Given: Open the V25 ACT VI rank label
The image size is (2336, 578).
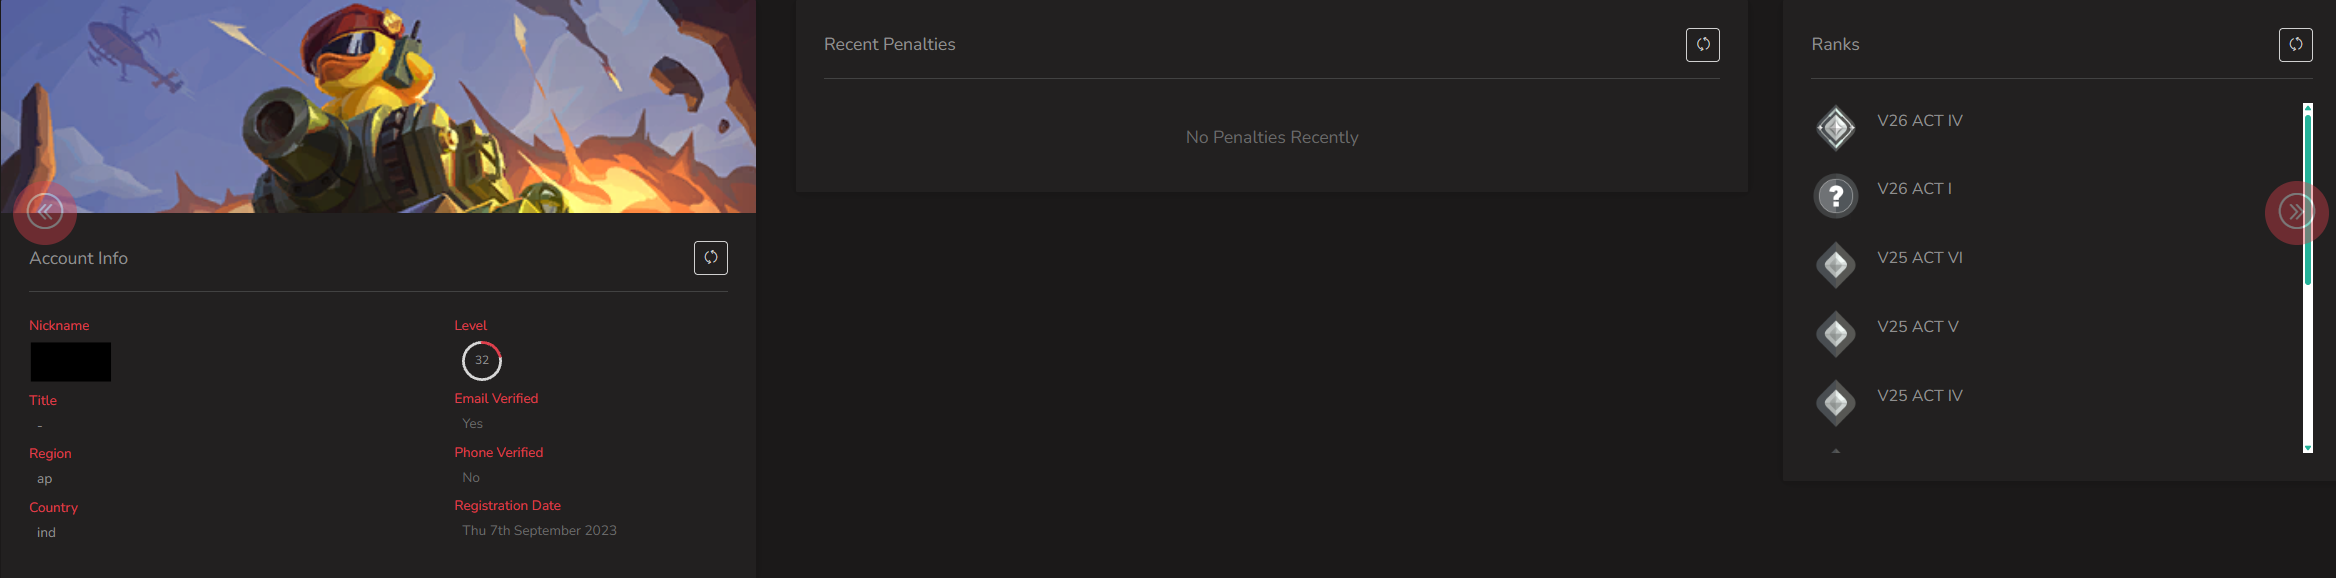Looking at the screenshot, I should (1920, 258).
